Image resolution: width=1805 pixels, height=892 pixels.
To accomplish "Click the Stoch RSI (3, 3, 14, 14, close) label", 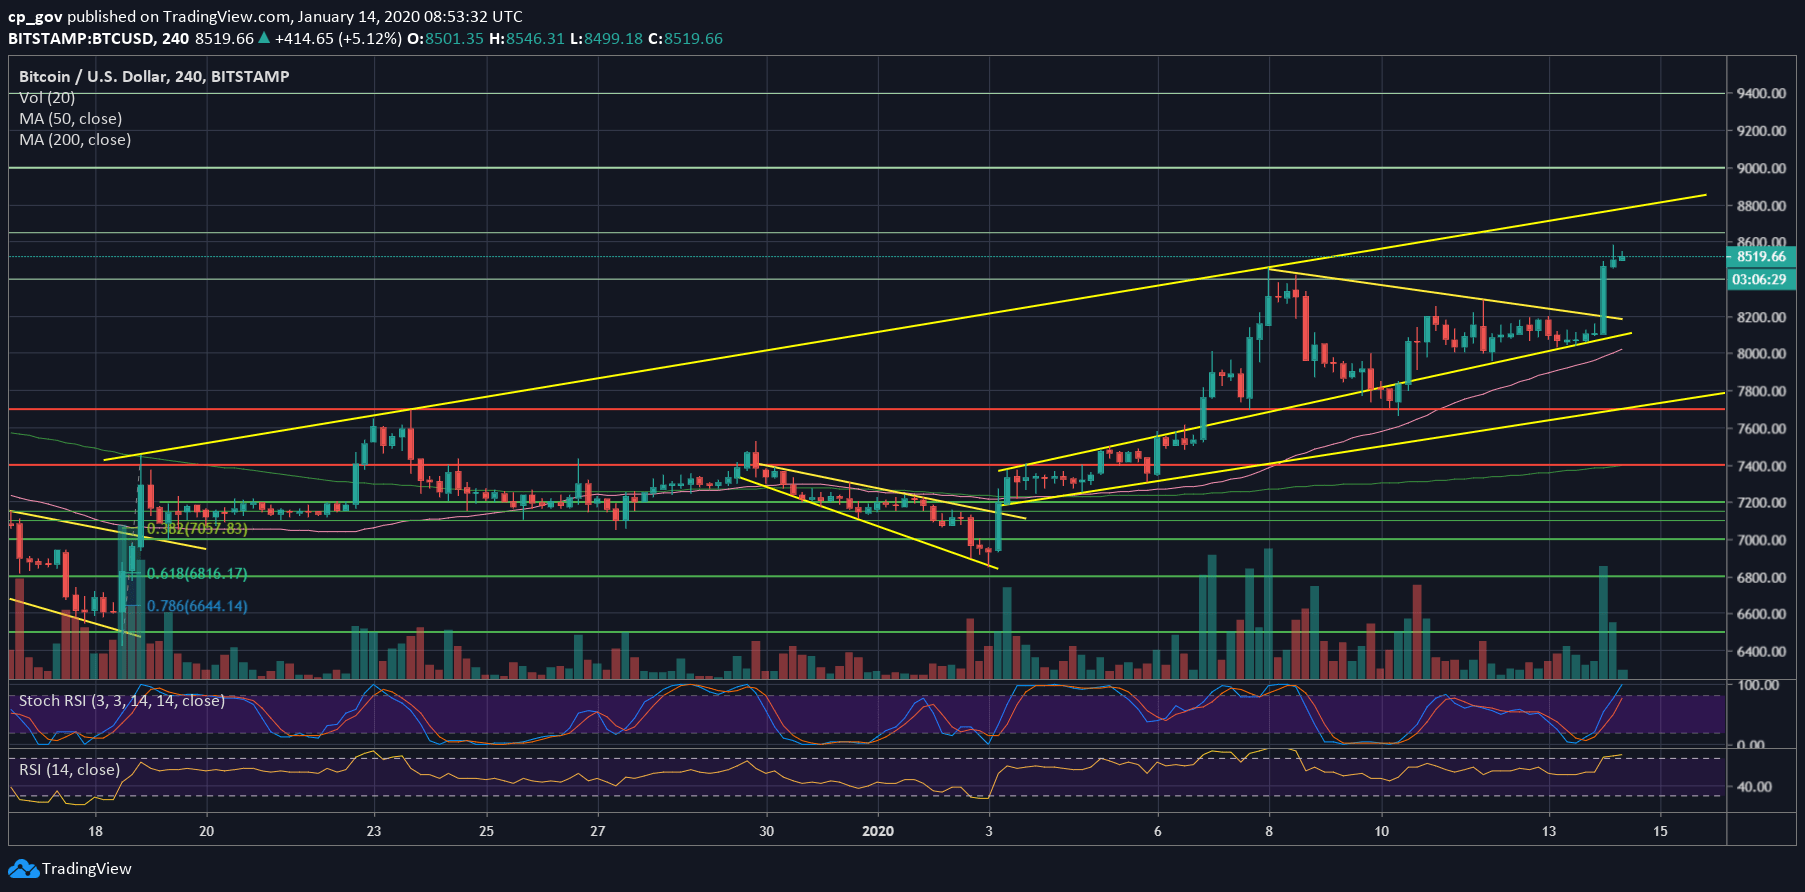I will pos(122,700).
